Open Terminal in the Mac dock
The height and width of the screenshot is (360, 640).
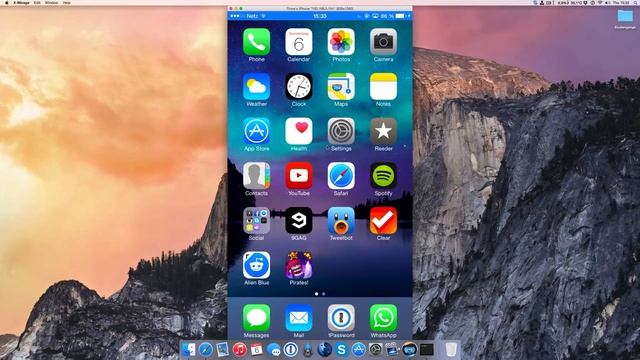[x=427, y=350]
